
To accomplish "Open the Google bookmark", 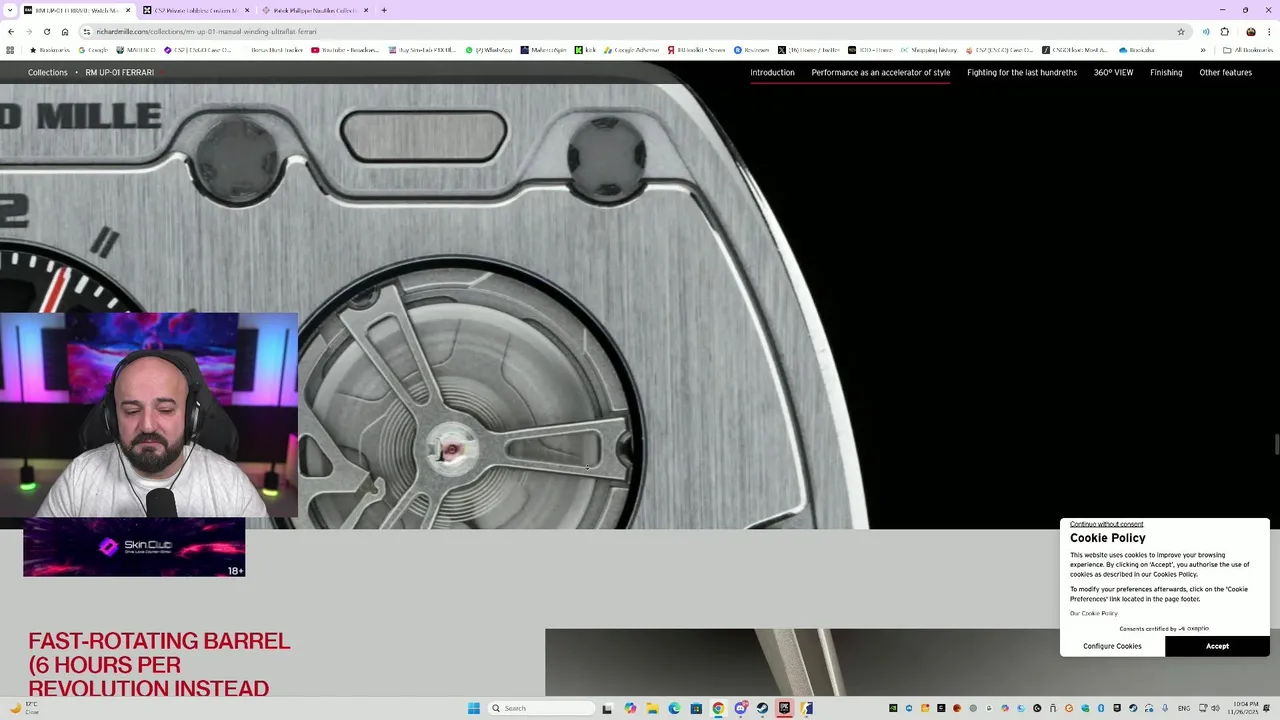I will 93,50.
